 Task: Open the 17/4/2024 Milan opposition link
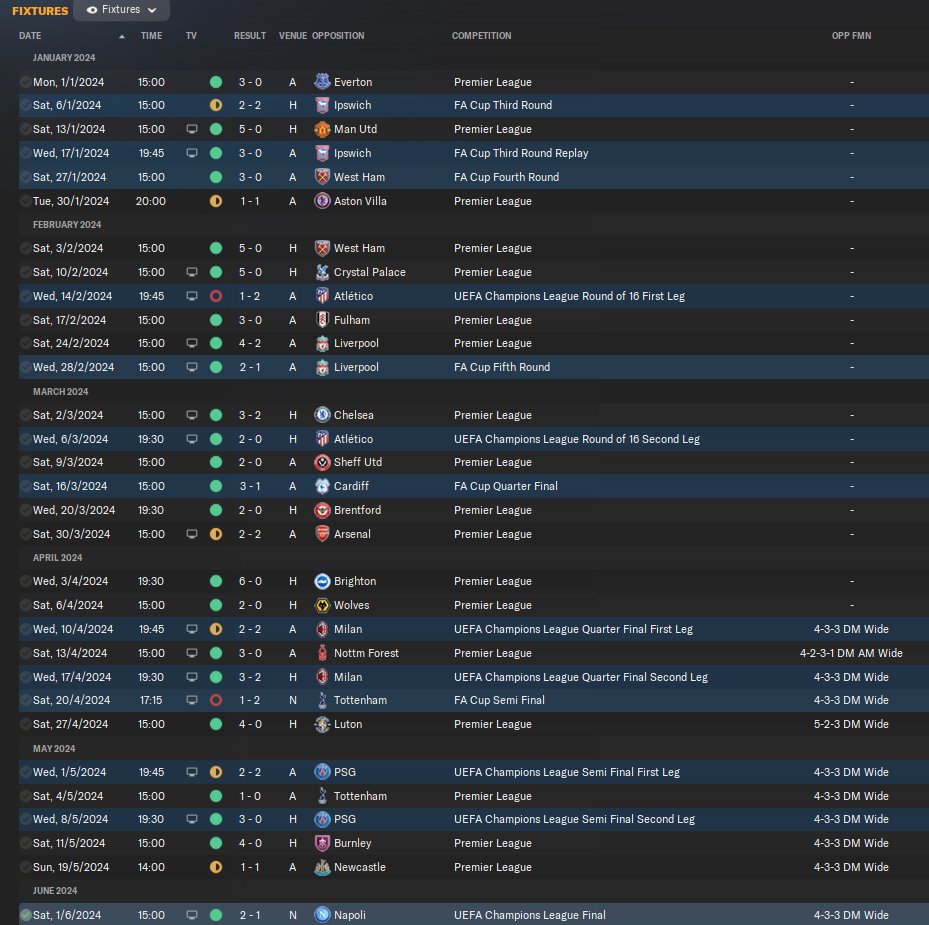(x=348, y=677)
